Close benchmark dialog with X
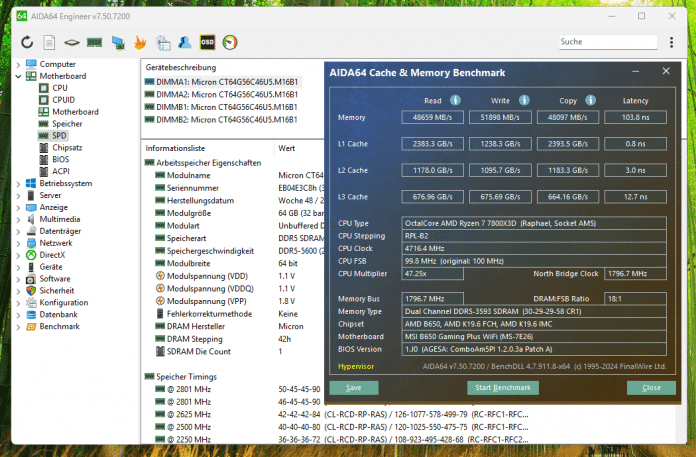This screenshot has height=457, width=696. tap(666, 71)
